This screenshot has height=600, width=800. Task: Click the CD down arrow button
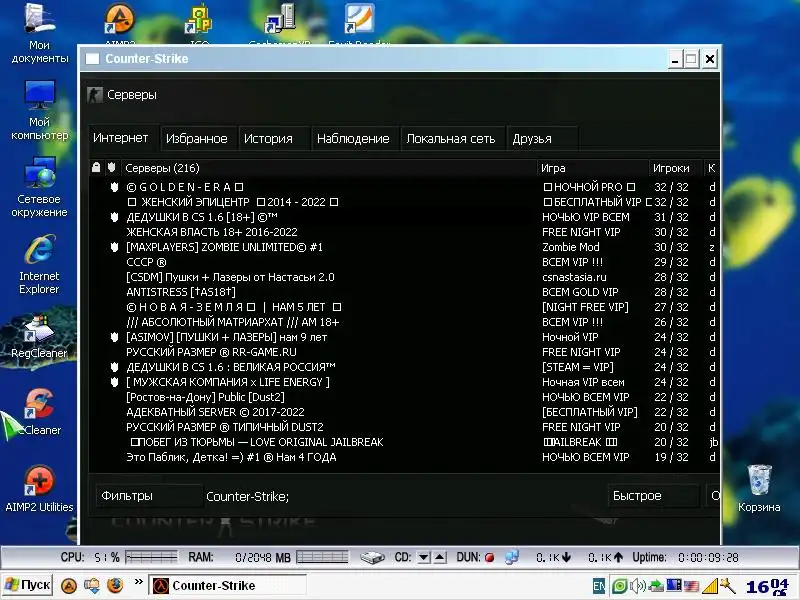(423, 558)
